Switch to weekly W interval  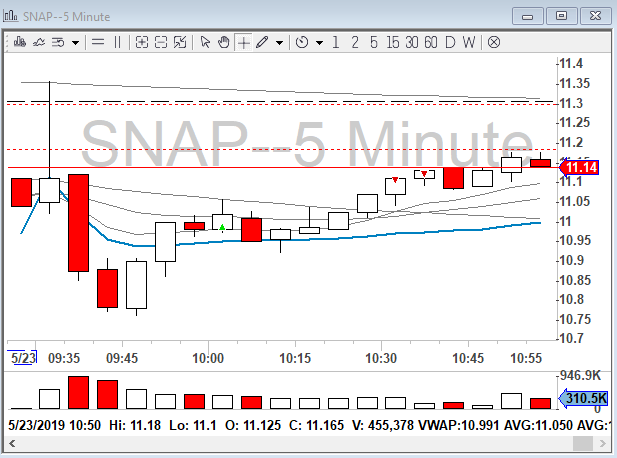pos(469,42)
